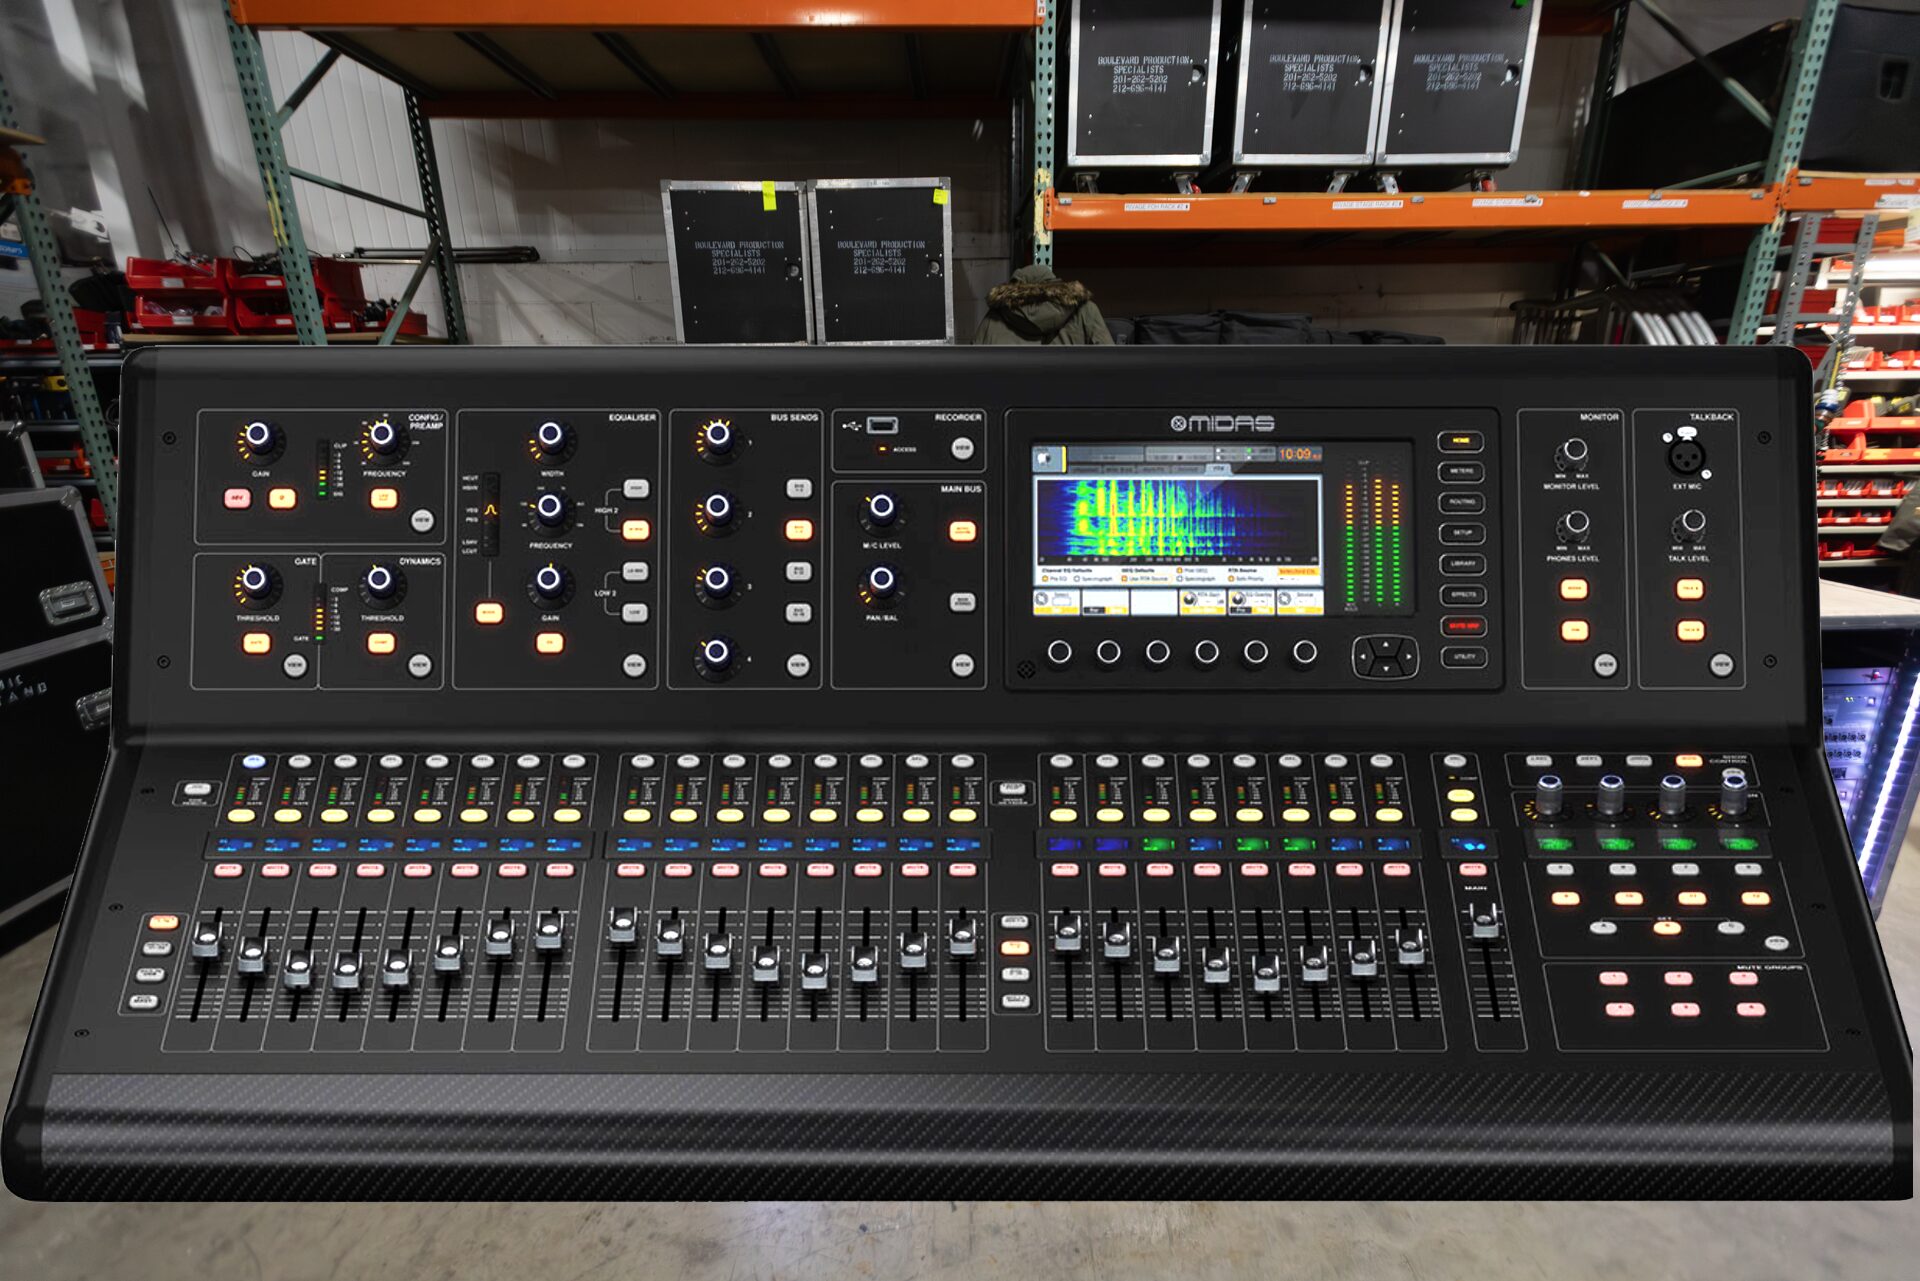Toggle the lit GATE button
This screenshot has height=1281, width=1920.
[x=256, y=643]
